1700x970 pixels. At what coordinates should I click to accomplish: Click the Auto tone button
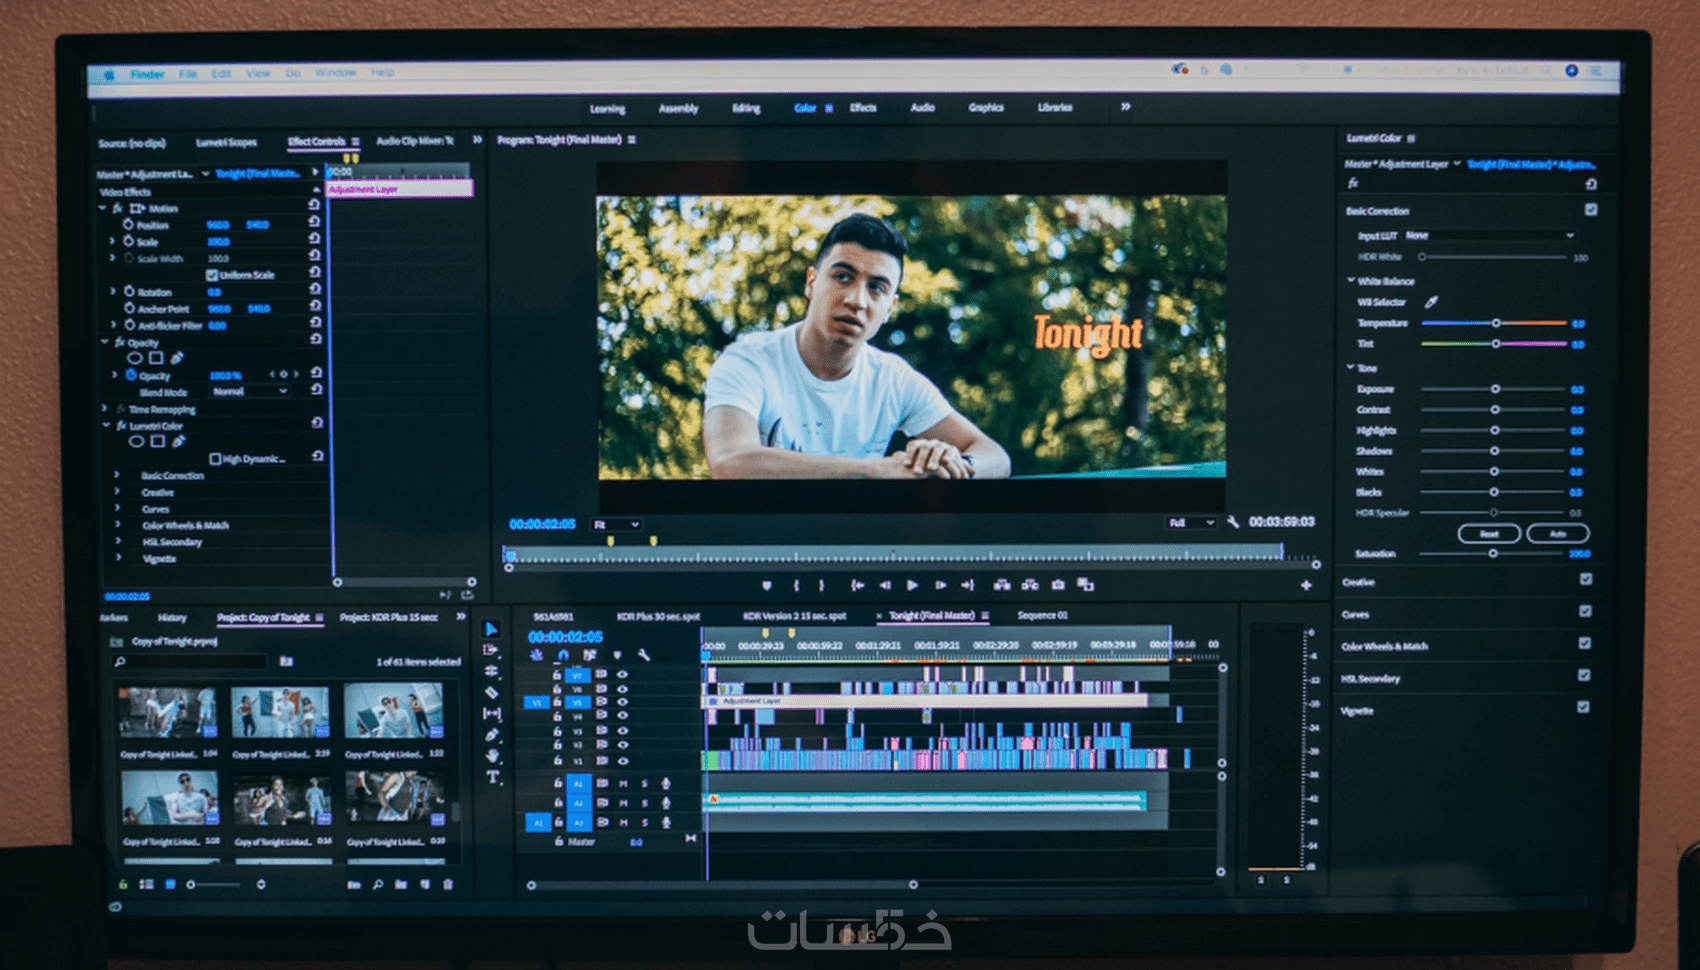pos(1557,533)
